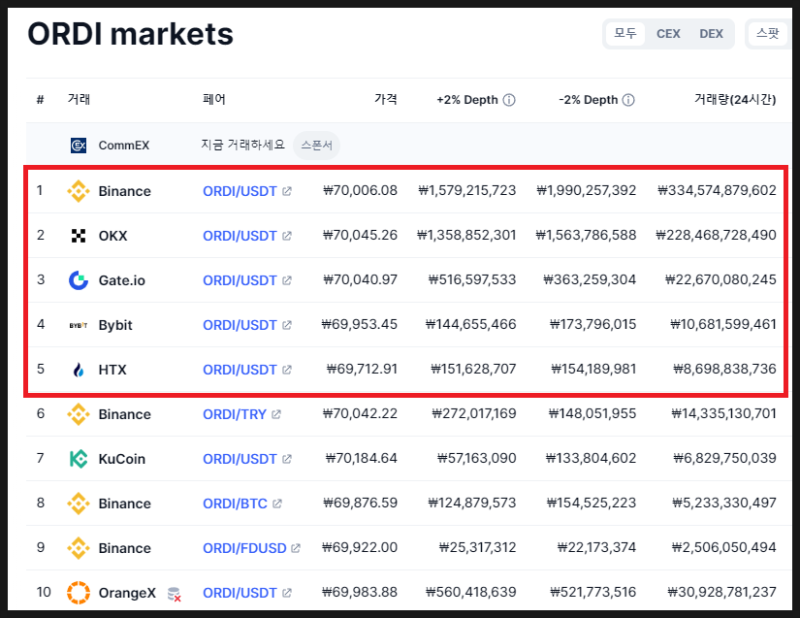This screenshot has height=618, width=800.
Task: Click the warning database icon beside OrangeX
Action: [174, 594]
